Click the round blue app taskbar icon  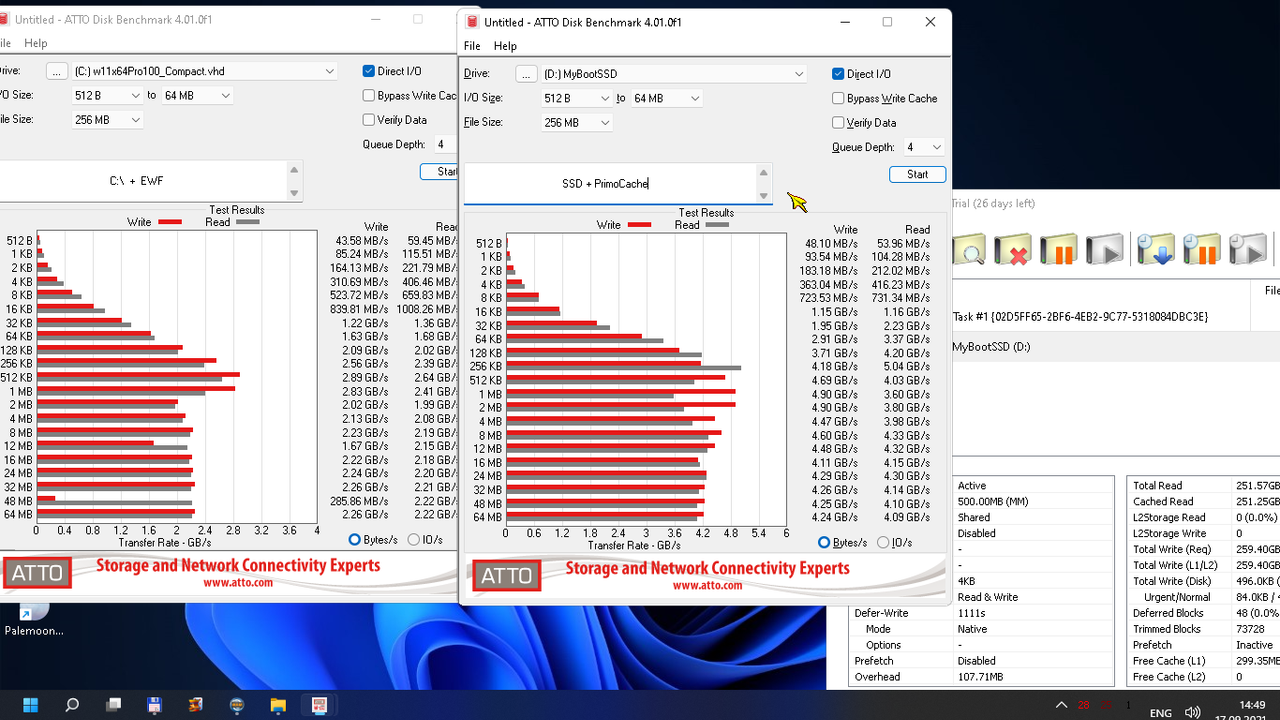pyautogui.click(x=237, y=704)
